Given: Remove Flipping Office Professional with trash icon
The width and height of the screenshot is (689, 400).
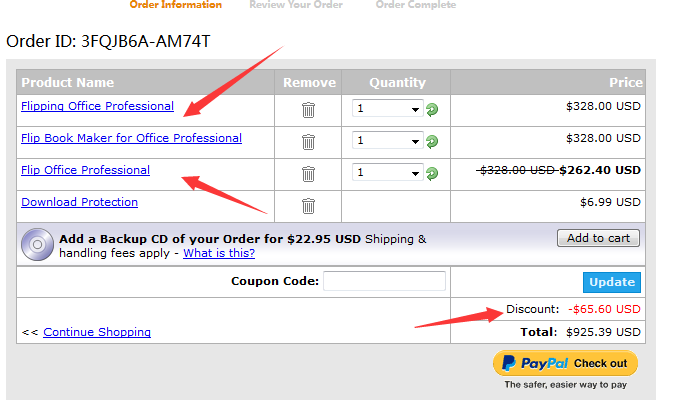Looking at the screenshot, I should 308,110.
